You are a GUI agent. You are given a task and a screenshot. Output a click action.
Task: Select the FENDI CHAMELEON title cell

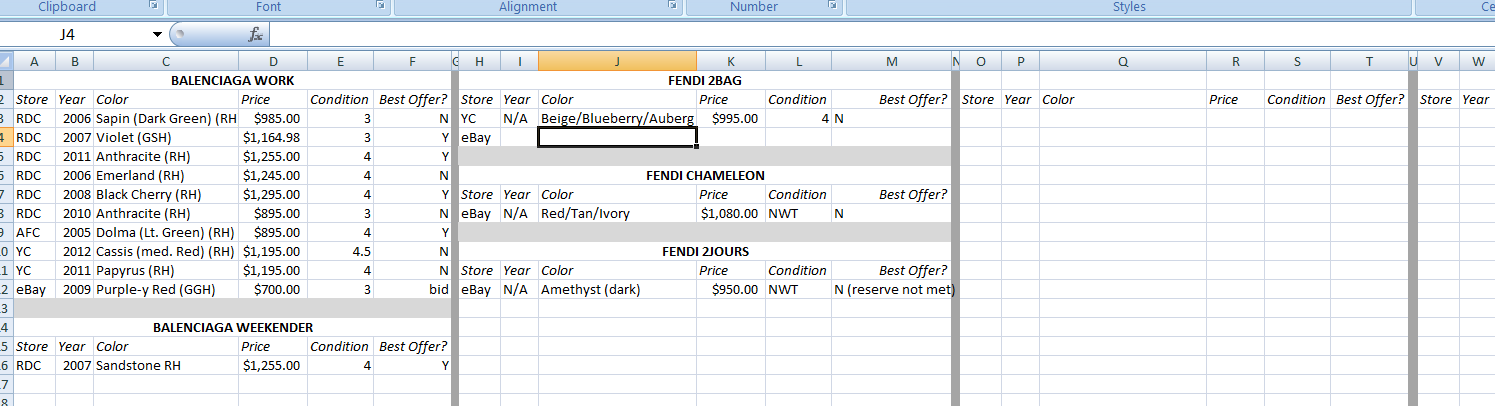tap(705, 175)
